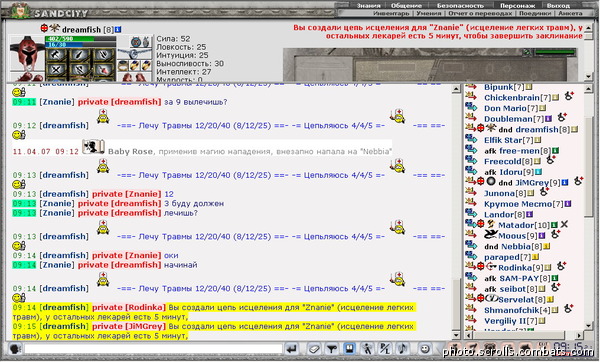Click the speaking-head icon beside chat input
Screen dimensions: 600x362
click(15, 349)
